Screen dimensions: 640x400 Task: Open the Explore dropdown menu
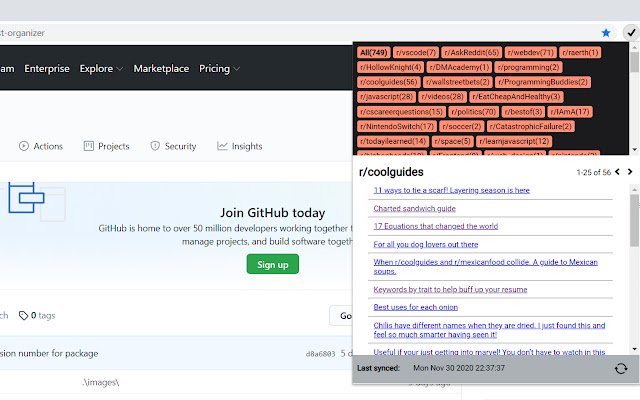pos(101,69)
